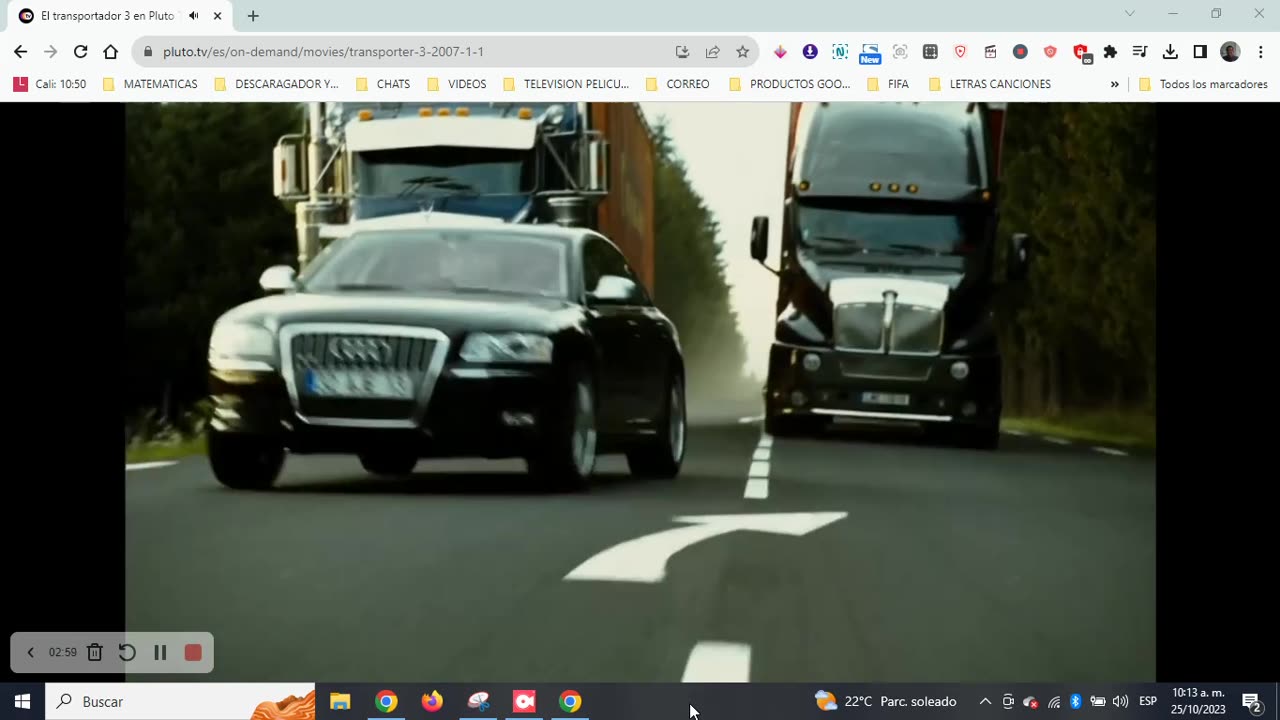Open the Windows Start menu
1280x720 pixels.
[x=22, y=701]
